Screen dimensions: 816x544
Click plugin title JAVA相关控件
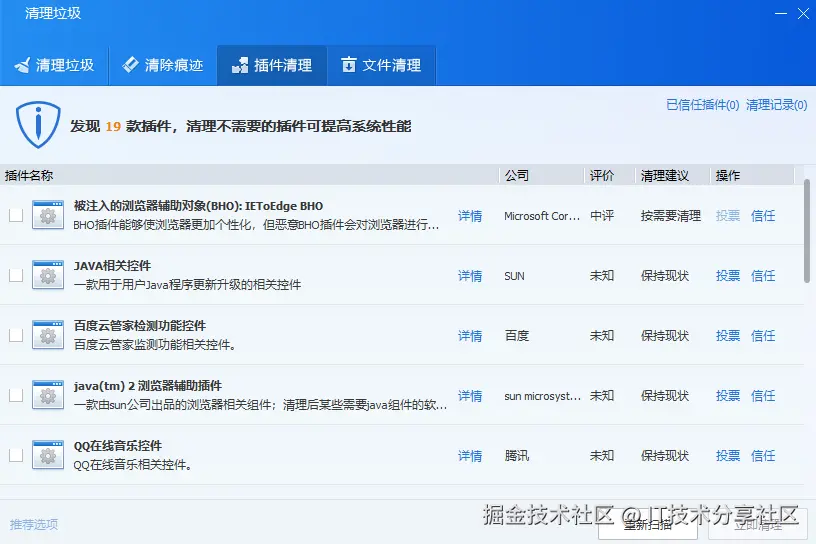tap(112, 265)
